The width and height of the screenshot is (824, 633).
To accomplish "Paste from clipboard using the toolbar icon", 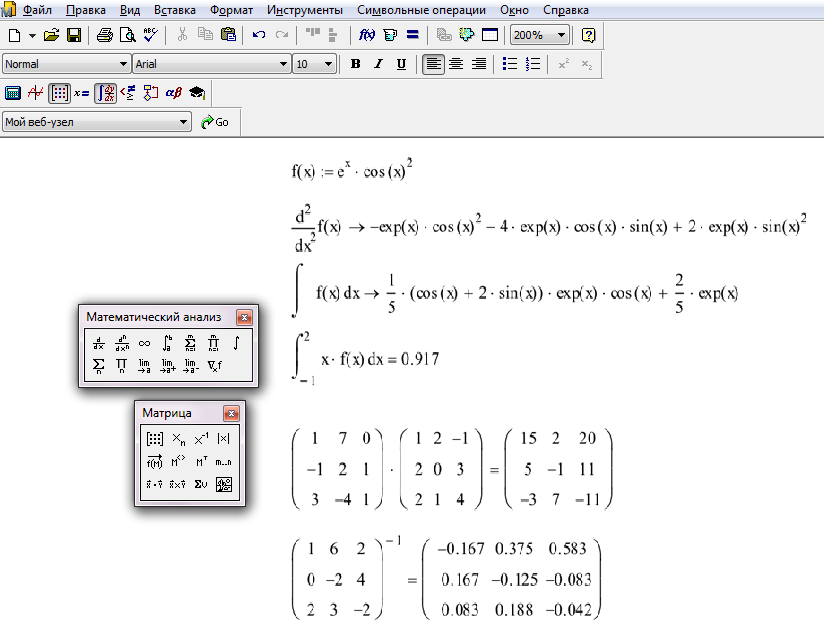I will click(228, 35).
